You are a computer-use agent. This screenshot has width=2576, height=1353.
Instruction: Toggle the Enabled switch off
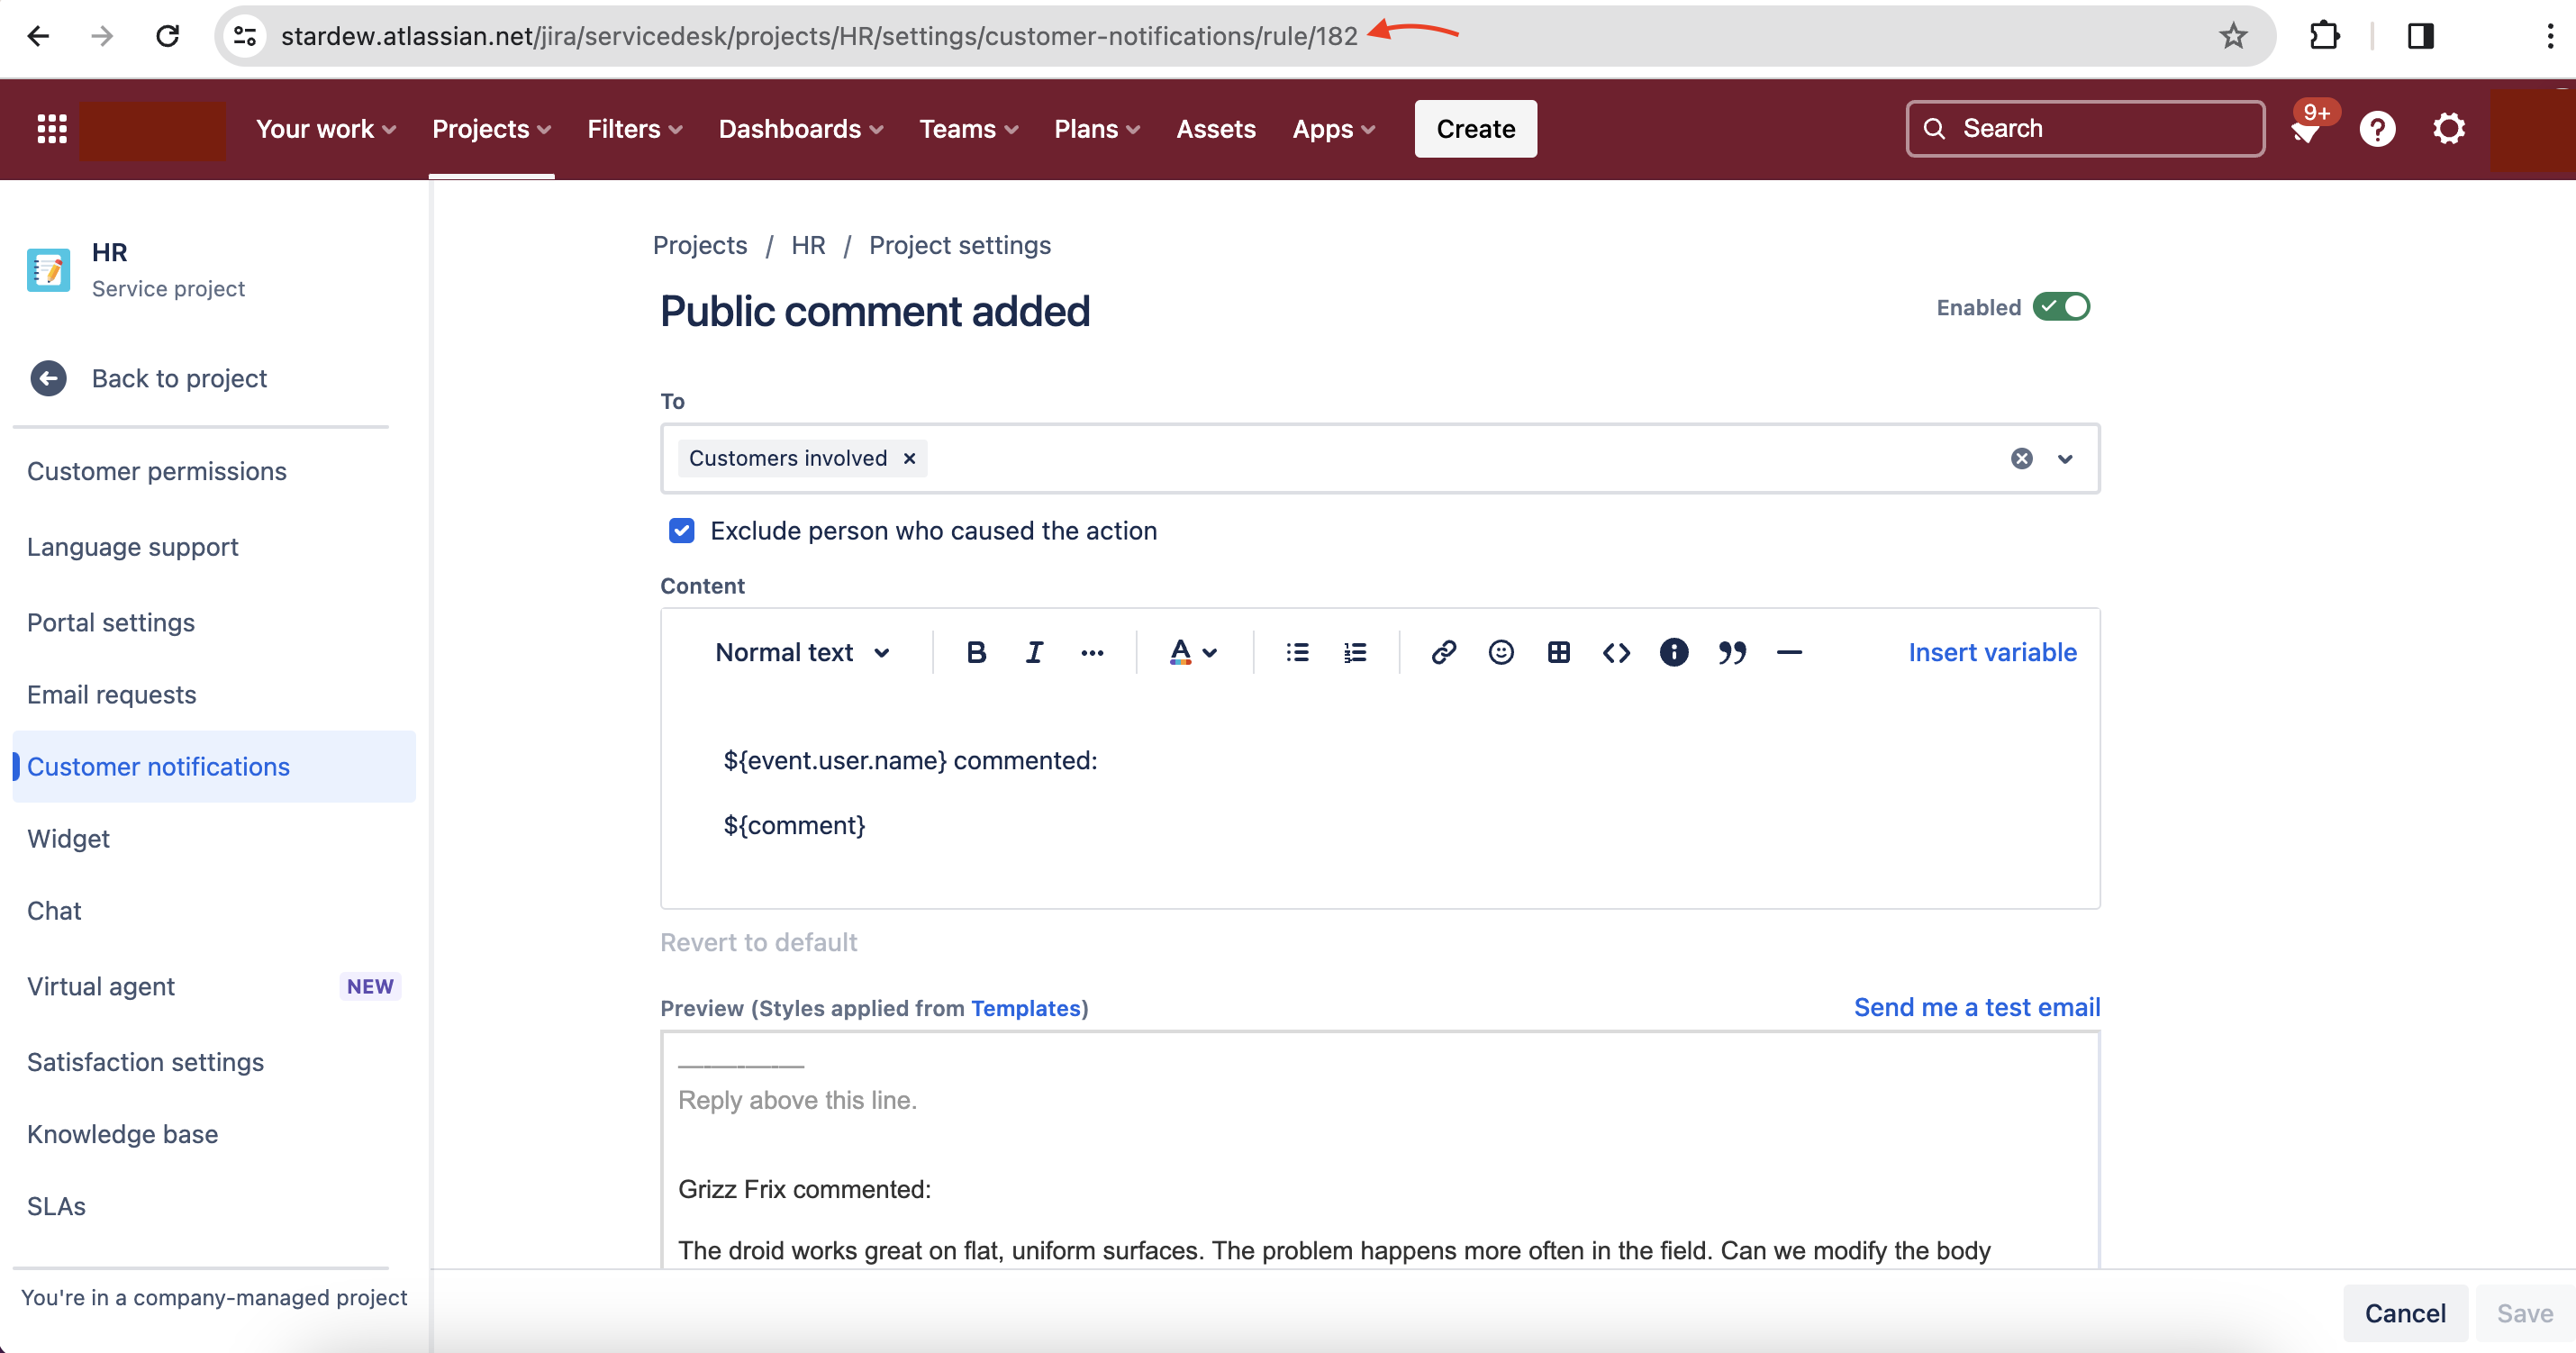coord(2061,307)
